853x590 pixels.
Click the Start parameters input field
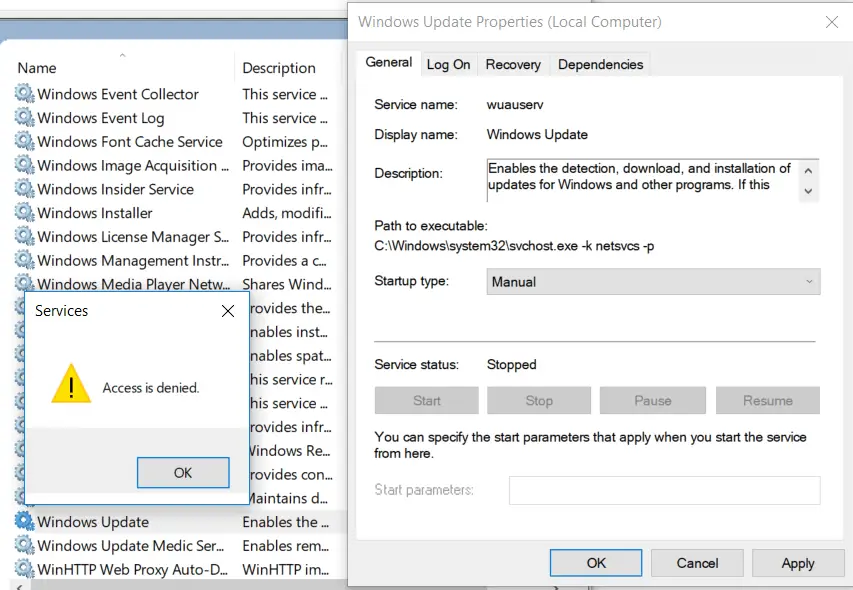click(x=664, y=490)
